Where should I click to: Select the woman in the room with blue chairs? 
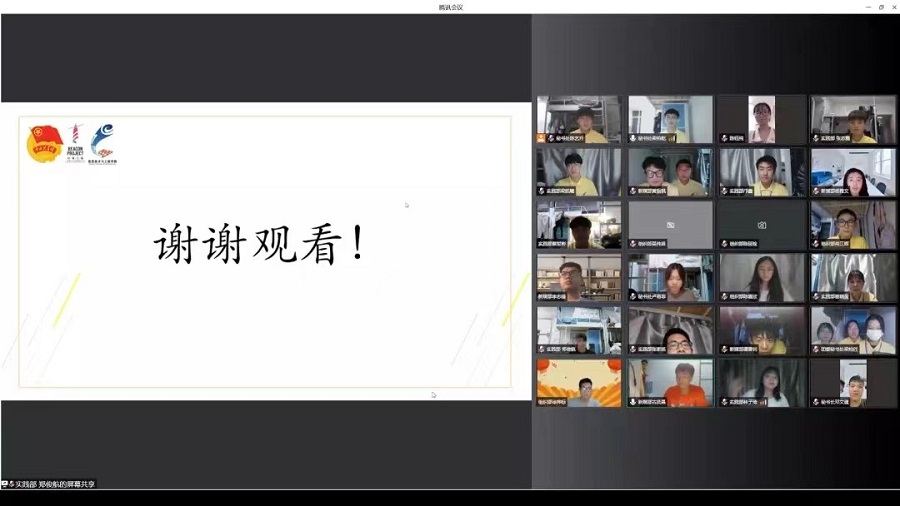point(853,172)
